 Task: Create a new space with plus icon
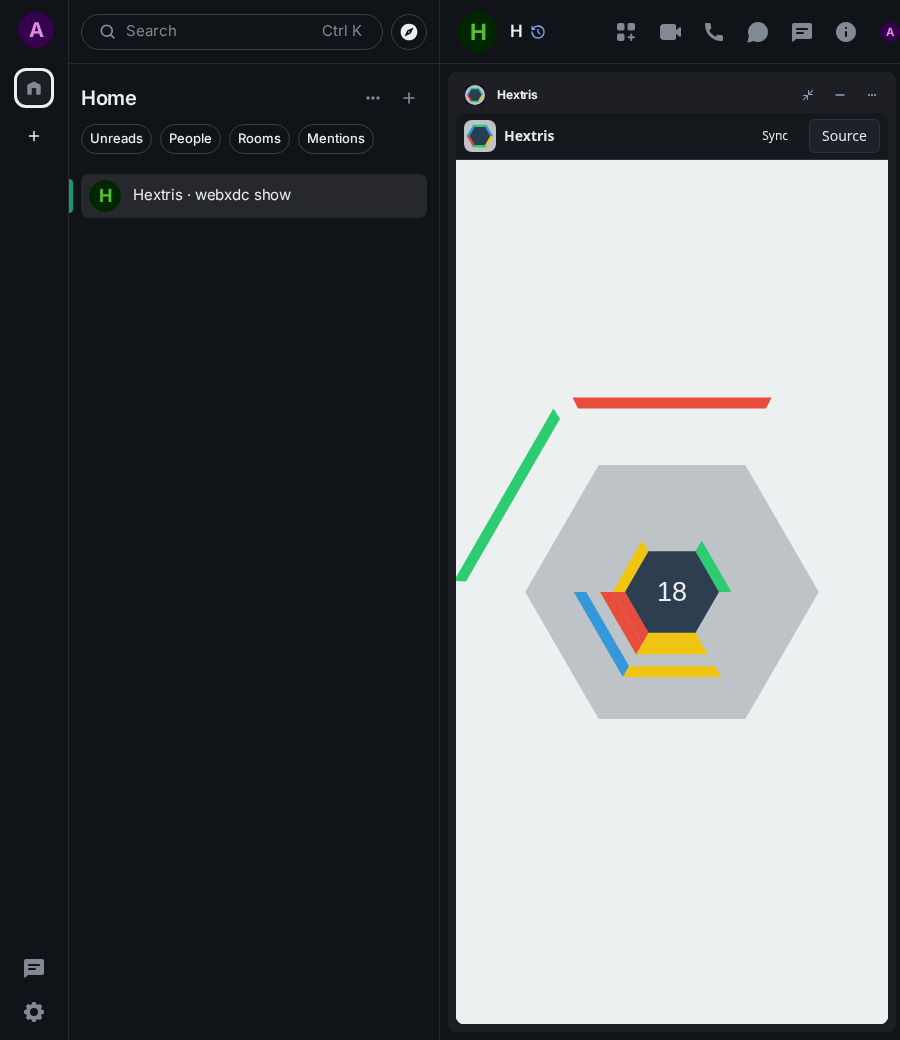[34, 136]
